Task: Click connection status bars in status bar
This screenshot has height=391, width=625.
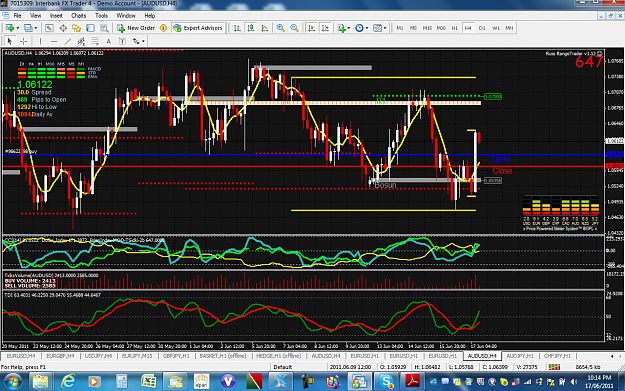Action: pyautogui.click(x=554, y=367)
